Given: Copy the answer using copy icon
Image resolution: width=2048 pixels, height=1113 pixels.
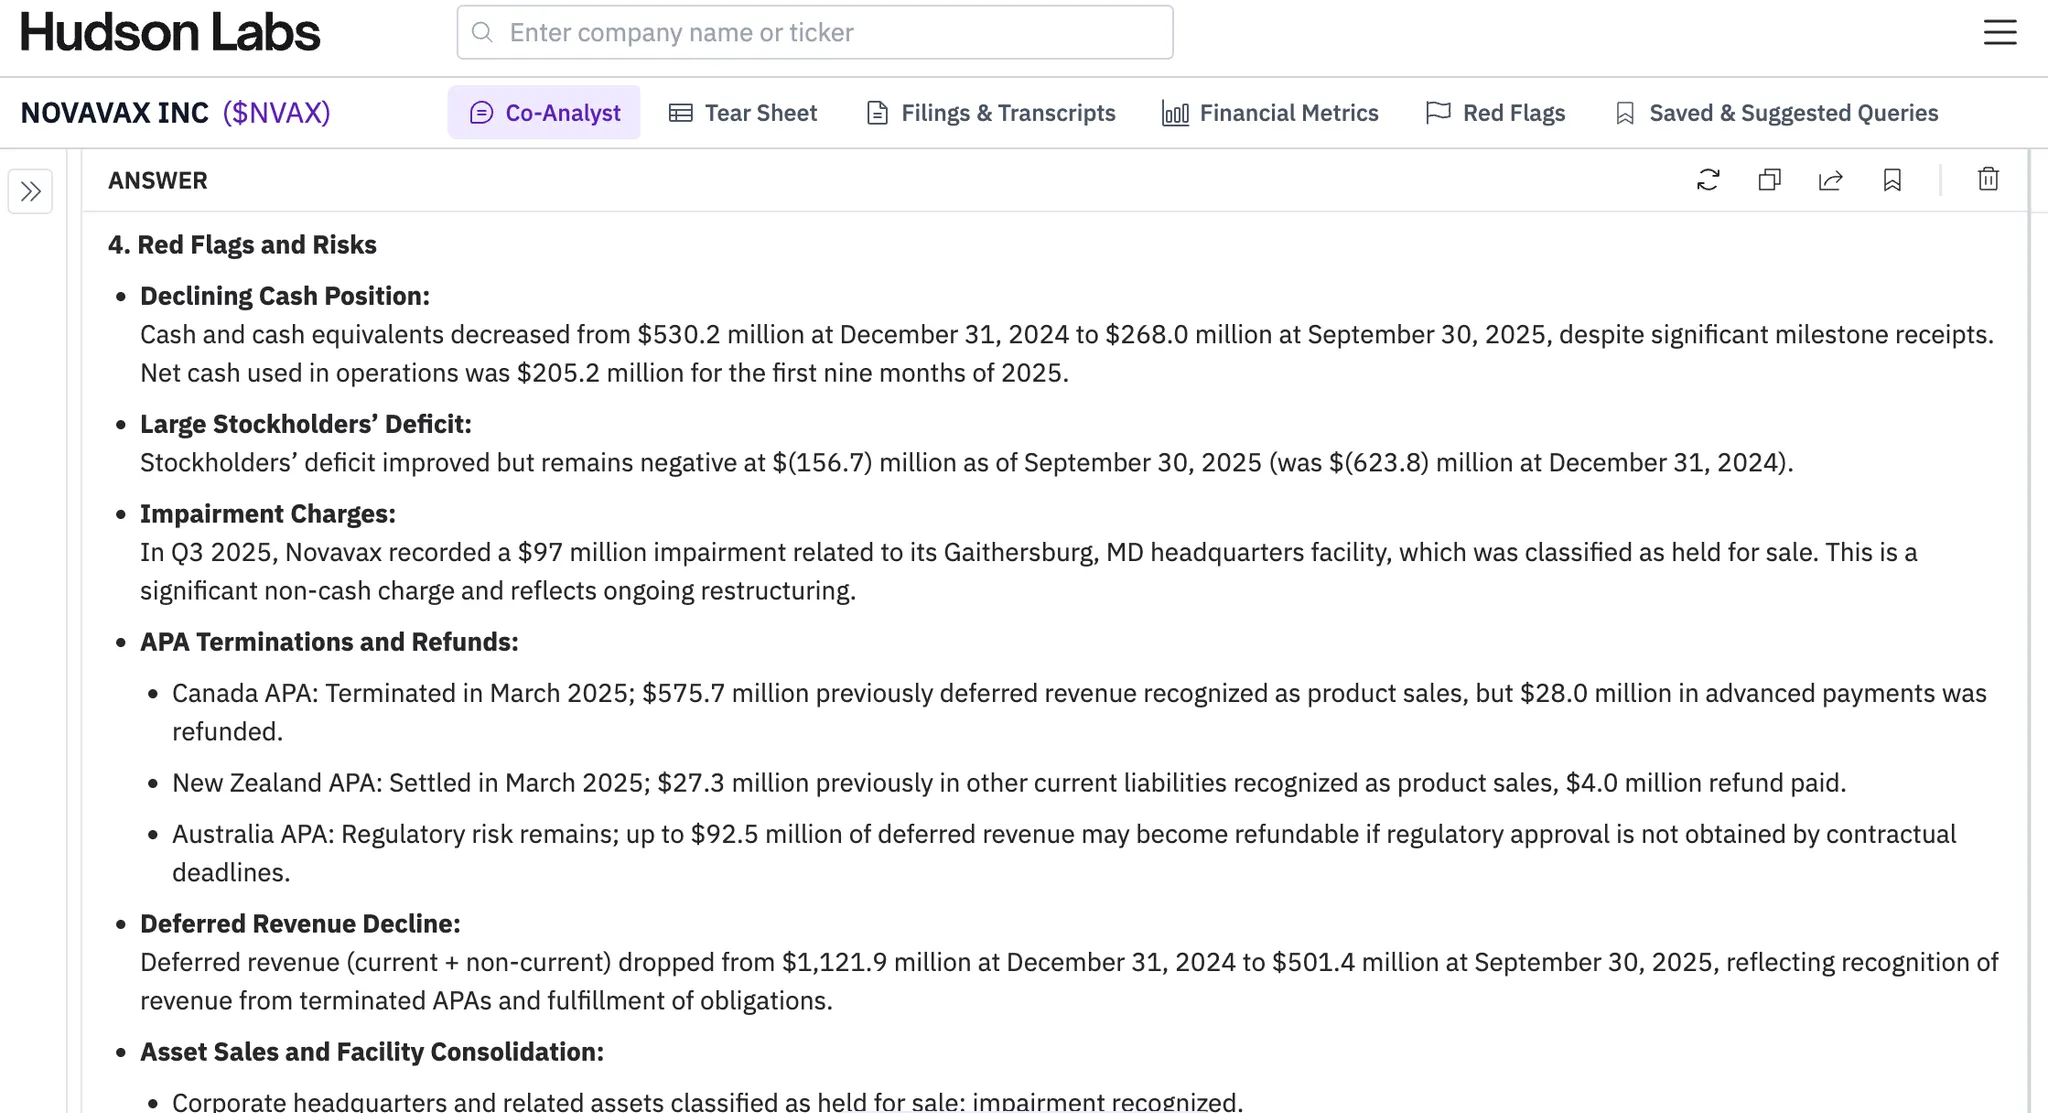Looking at the screenshot, I should point(1769,180).
